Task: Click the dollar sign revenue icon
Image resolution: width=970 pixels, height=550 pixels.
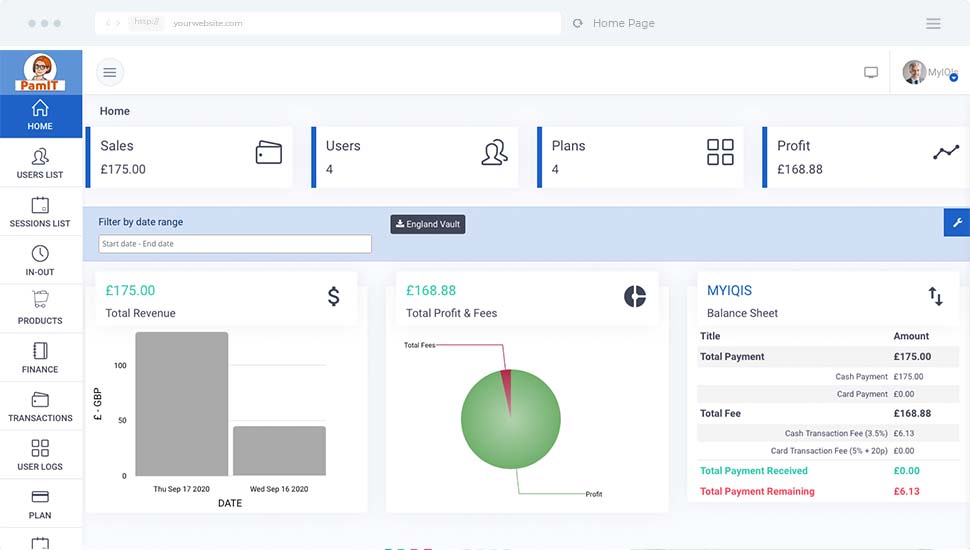Action: 333,296
